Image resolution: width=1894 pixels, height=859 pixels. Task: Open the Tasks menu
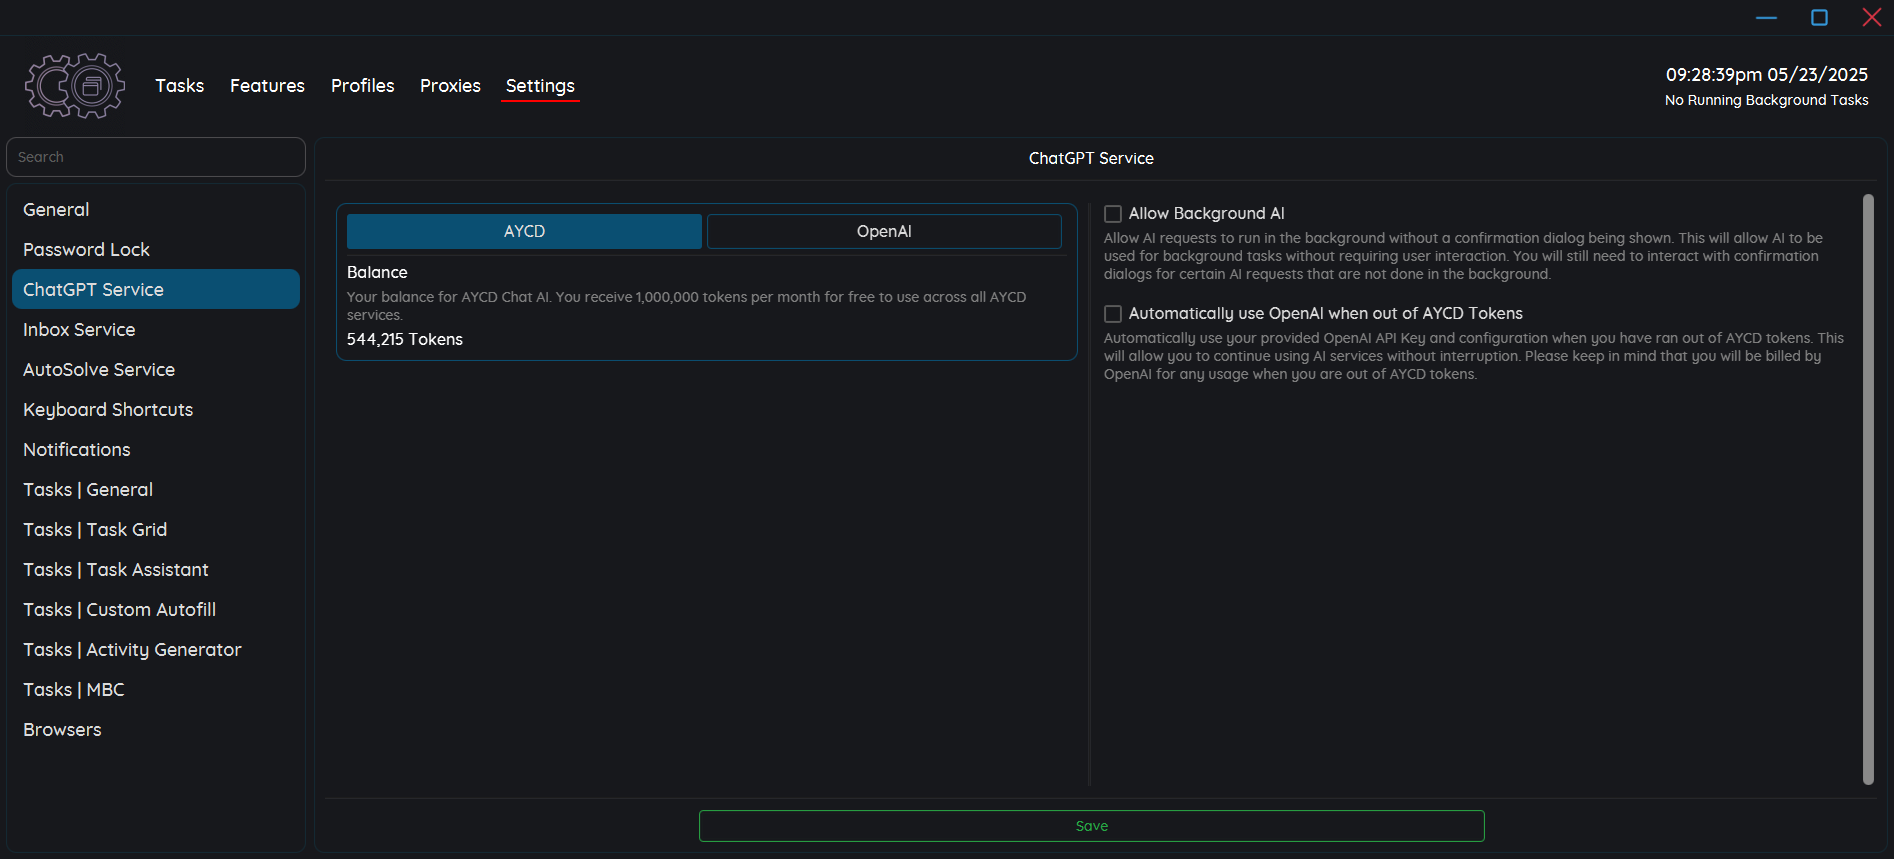click(x=180, y=86)
